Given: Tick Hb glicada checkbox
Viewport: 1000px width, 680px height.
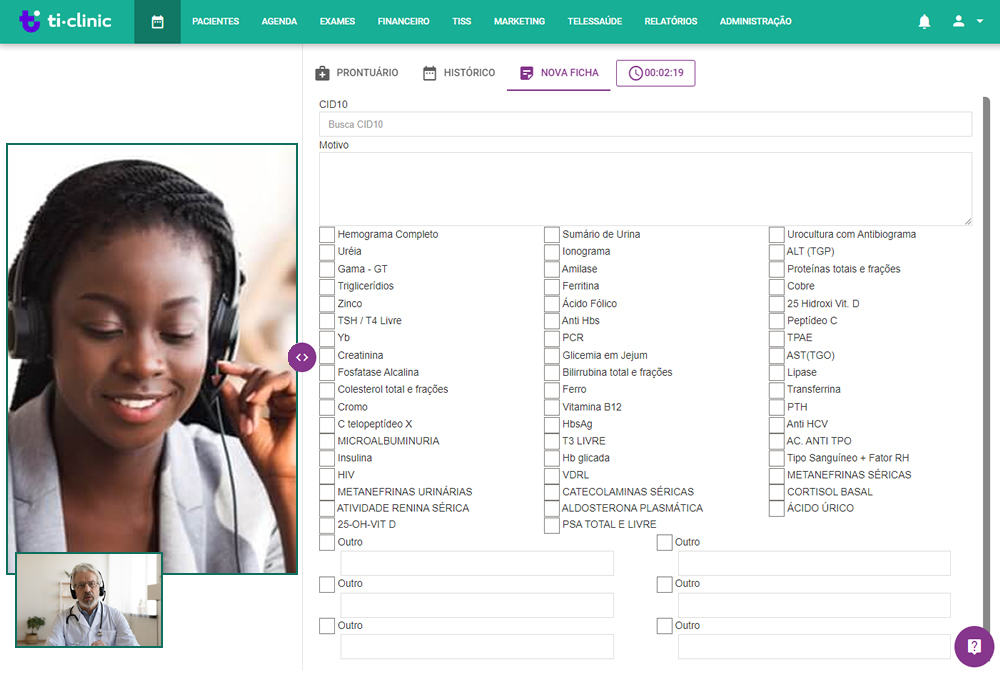Looking at the screenshot, I should tap(552, 458).
